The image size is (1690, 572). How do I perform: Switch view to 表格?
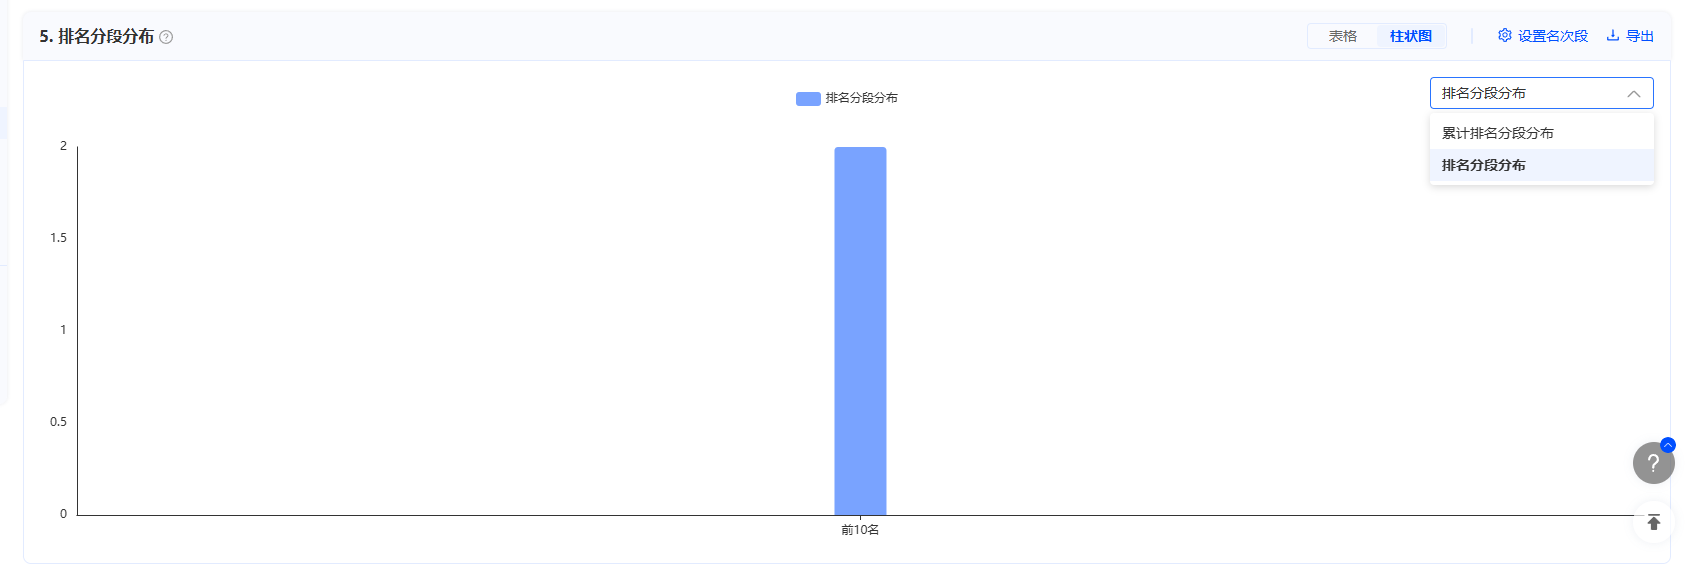click(1342, 36)
